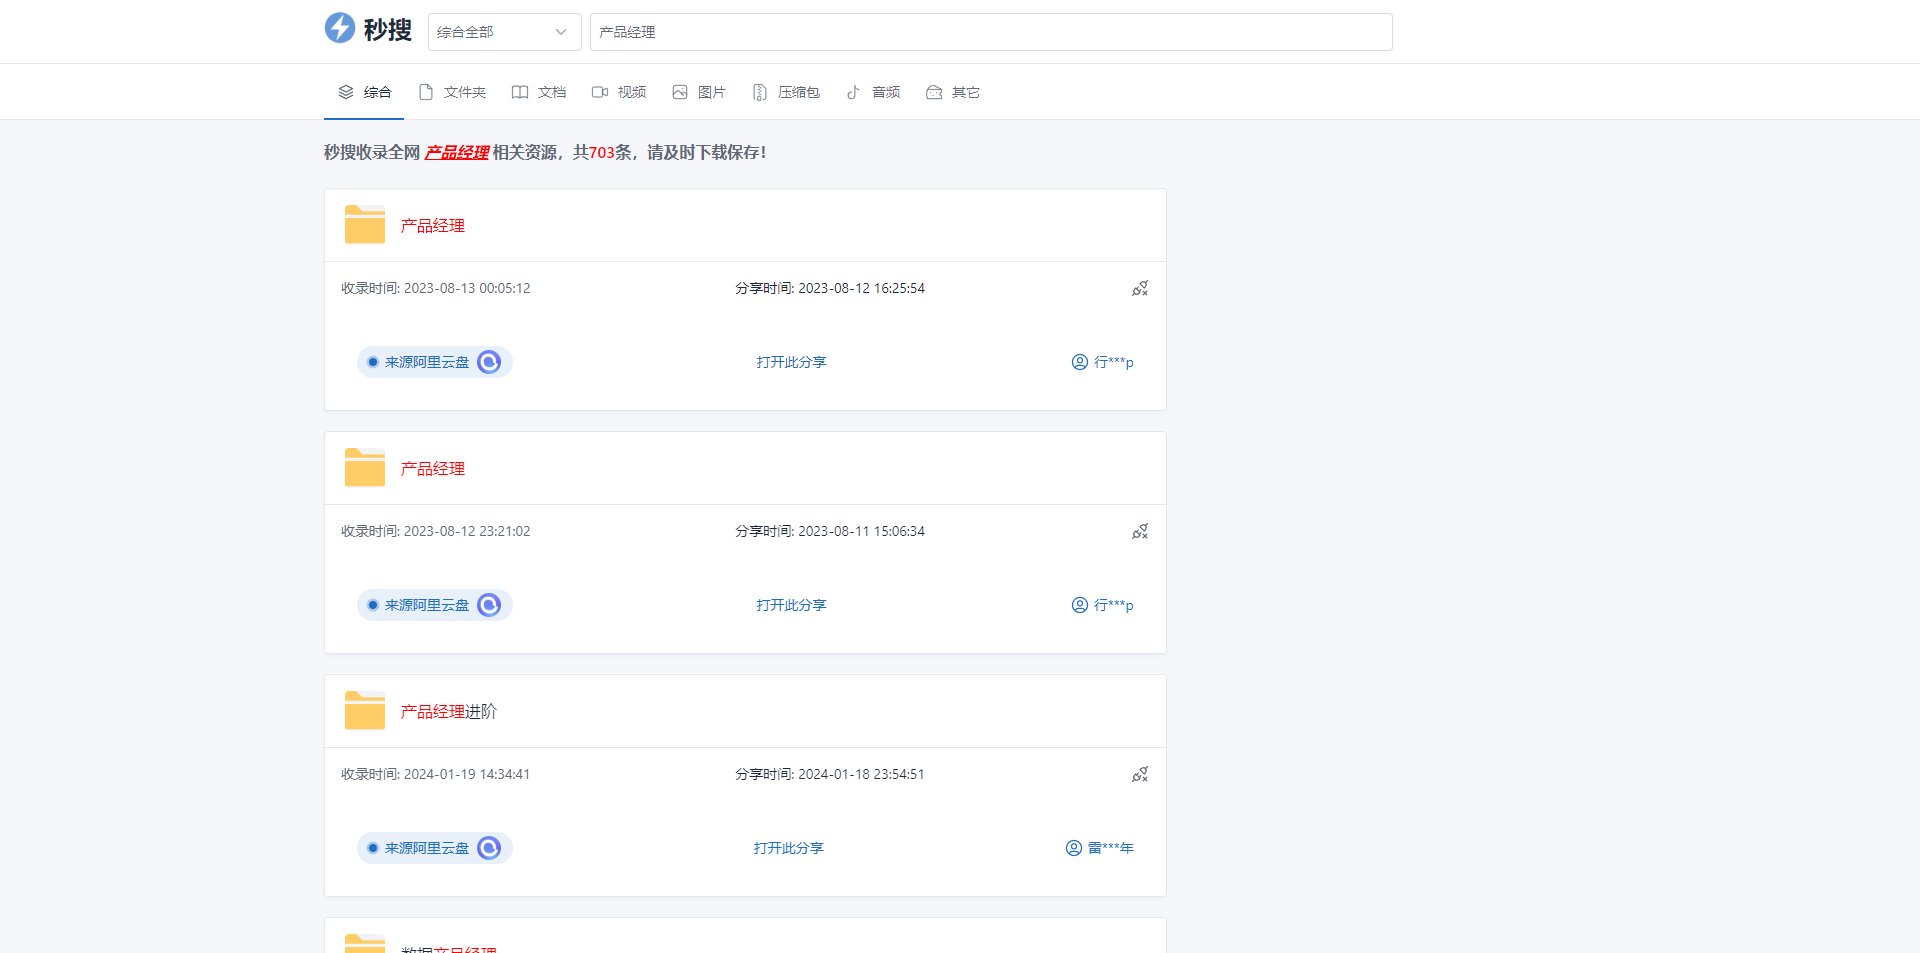Click the 703 result count number
The height and width of the screenshot is (953, 1920).
coord(602,153)
